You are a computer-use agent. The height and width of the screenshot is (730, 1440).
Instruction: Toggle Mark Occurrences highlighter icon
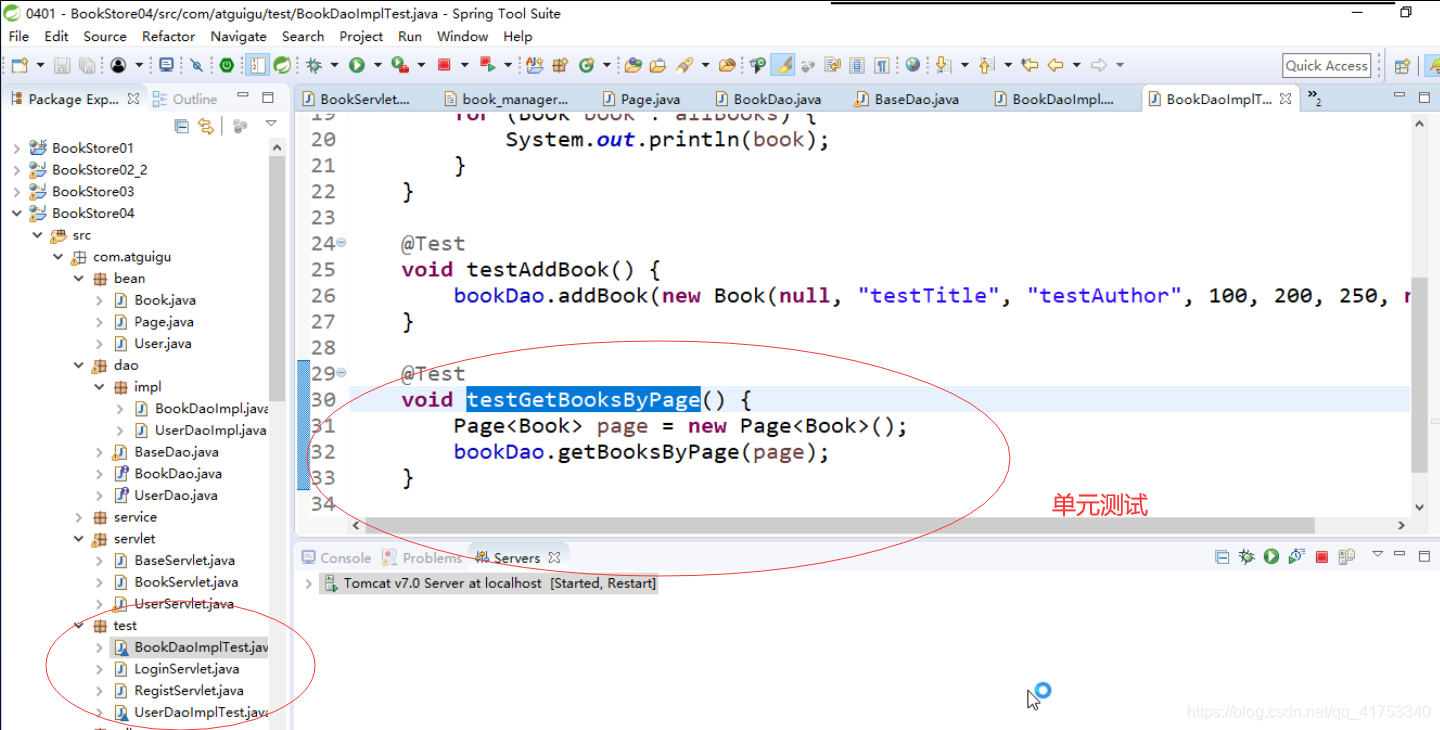(783, 65)
